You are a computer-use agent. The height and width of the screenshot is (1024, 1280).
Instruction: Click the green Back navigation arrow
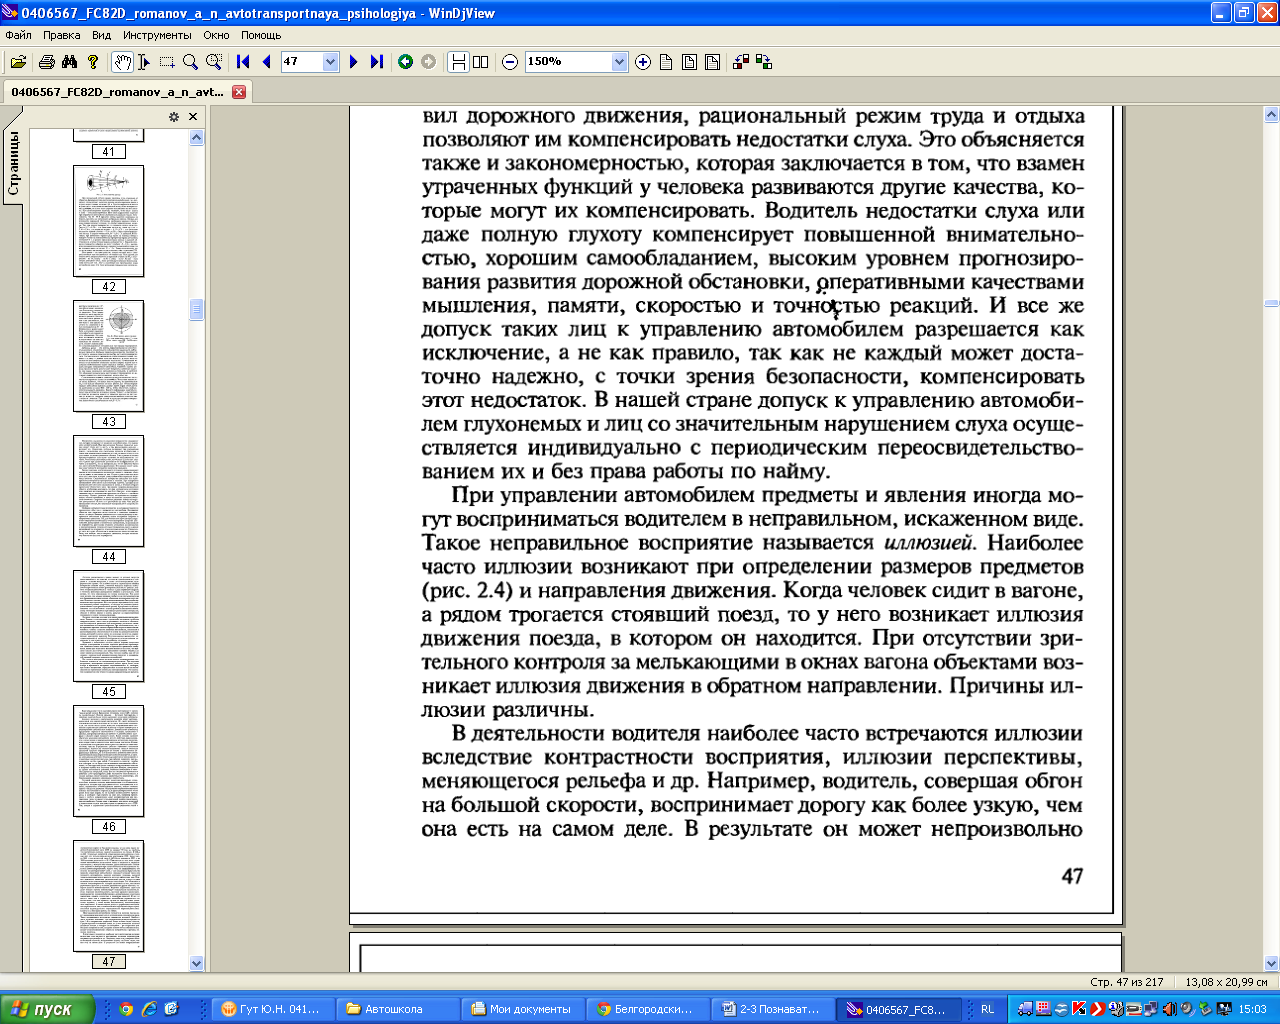(405, 62)
